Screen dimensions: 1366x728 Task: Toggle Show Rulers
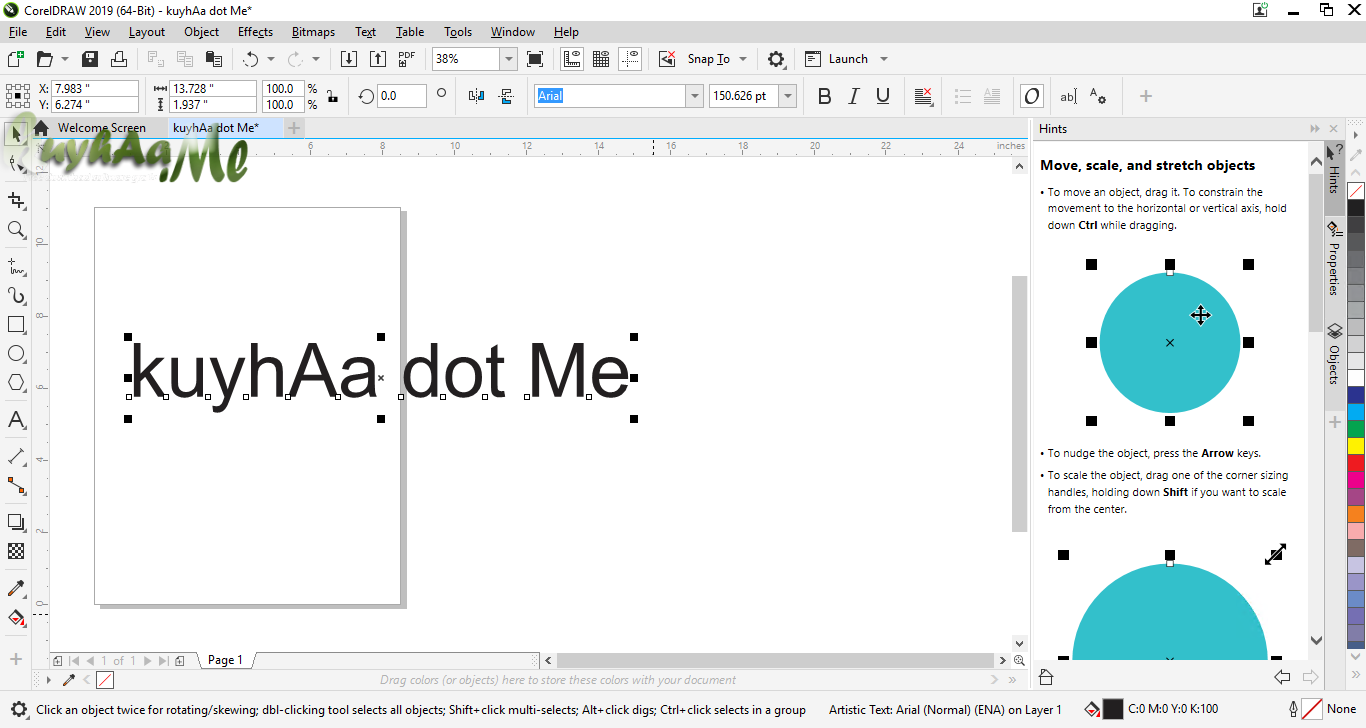572,59
